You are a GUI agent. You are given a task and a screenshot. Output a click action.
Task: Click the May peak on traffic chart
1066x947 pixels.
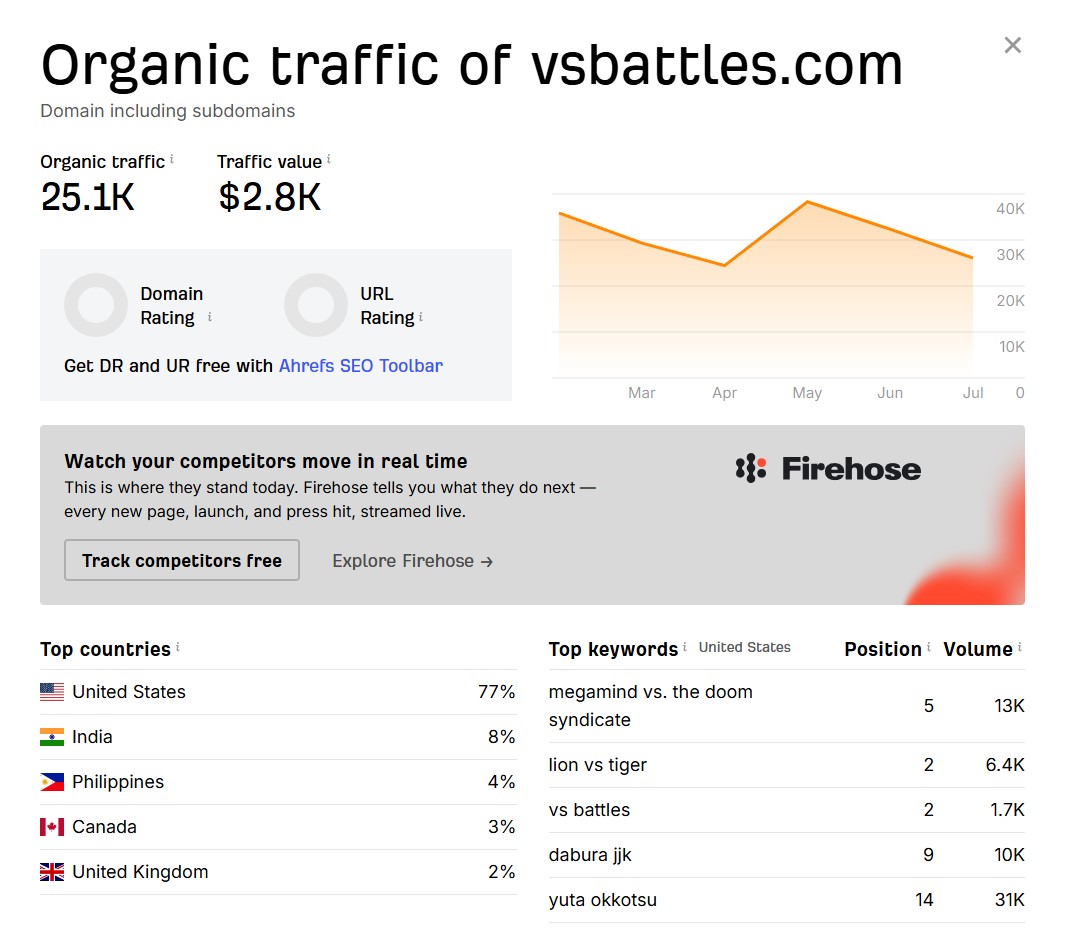click(807, 202)
